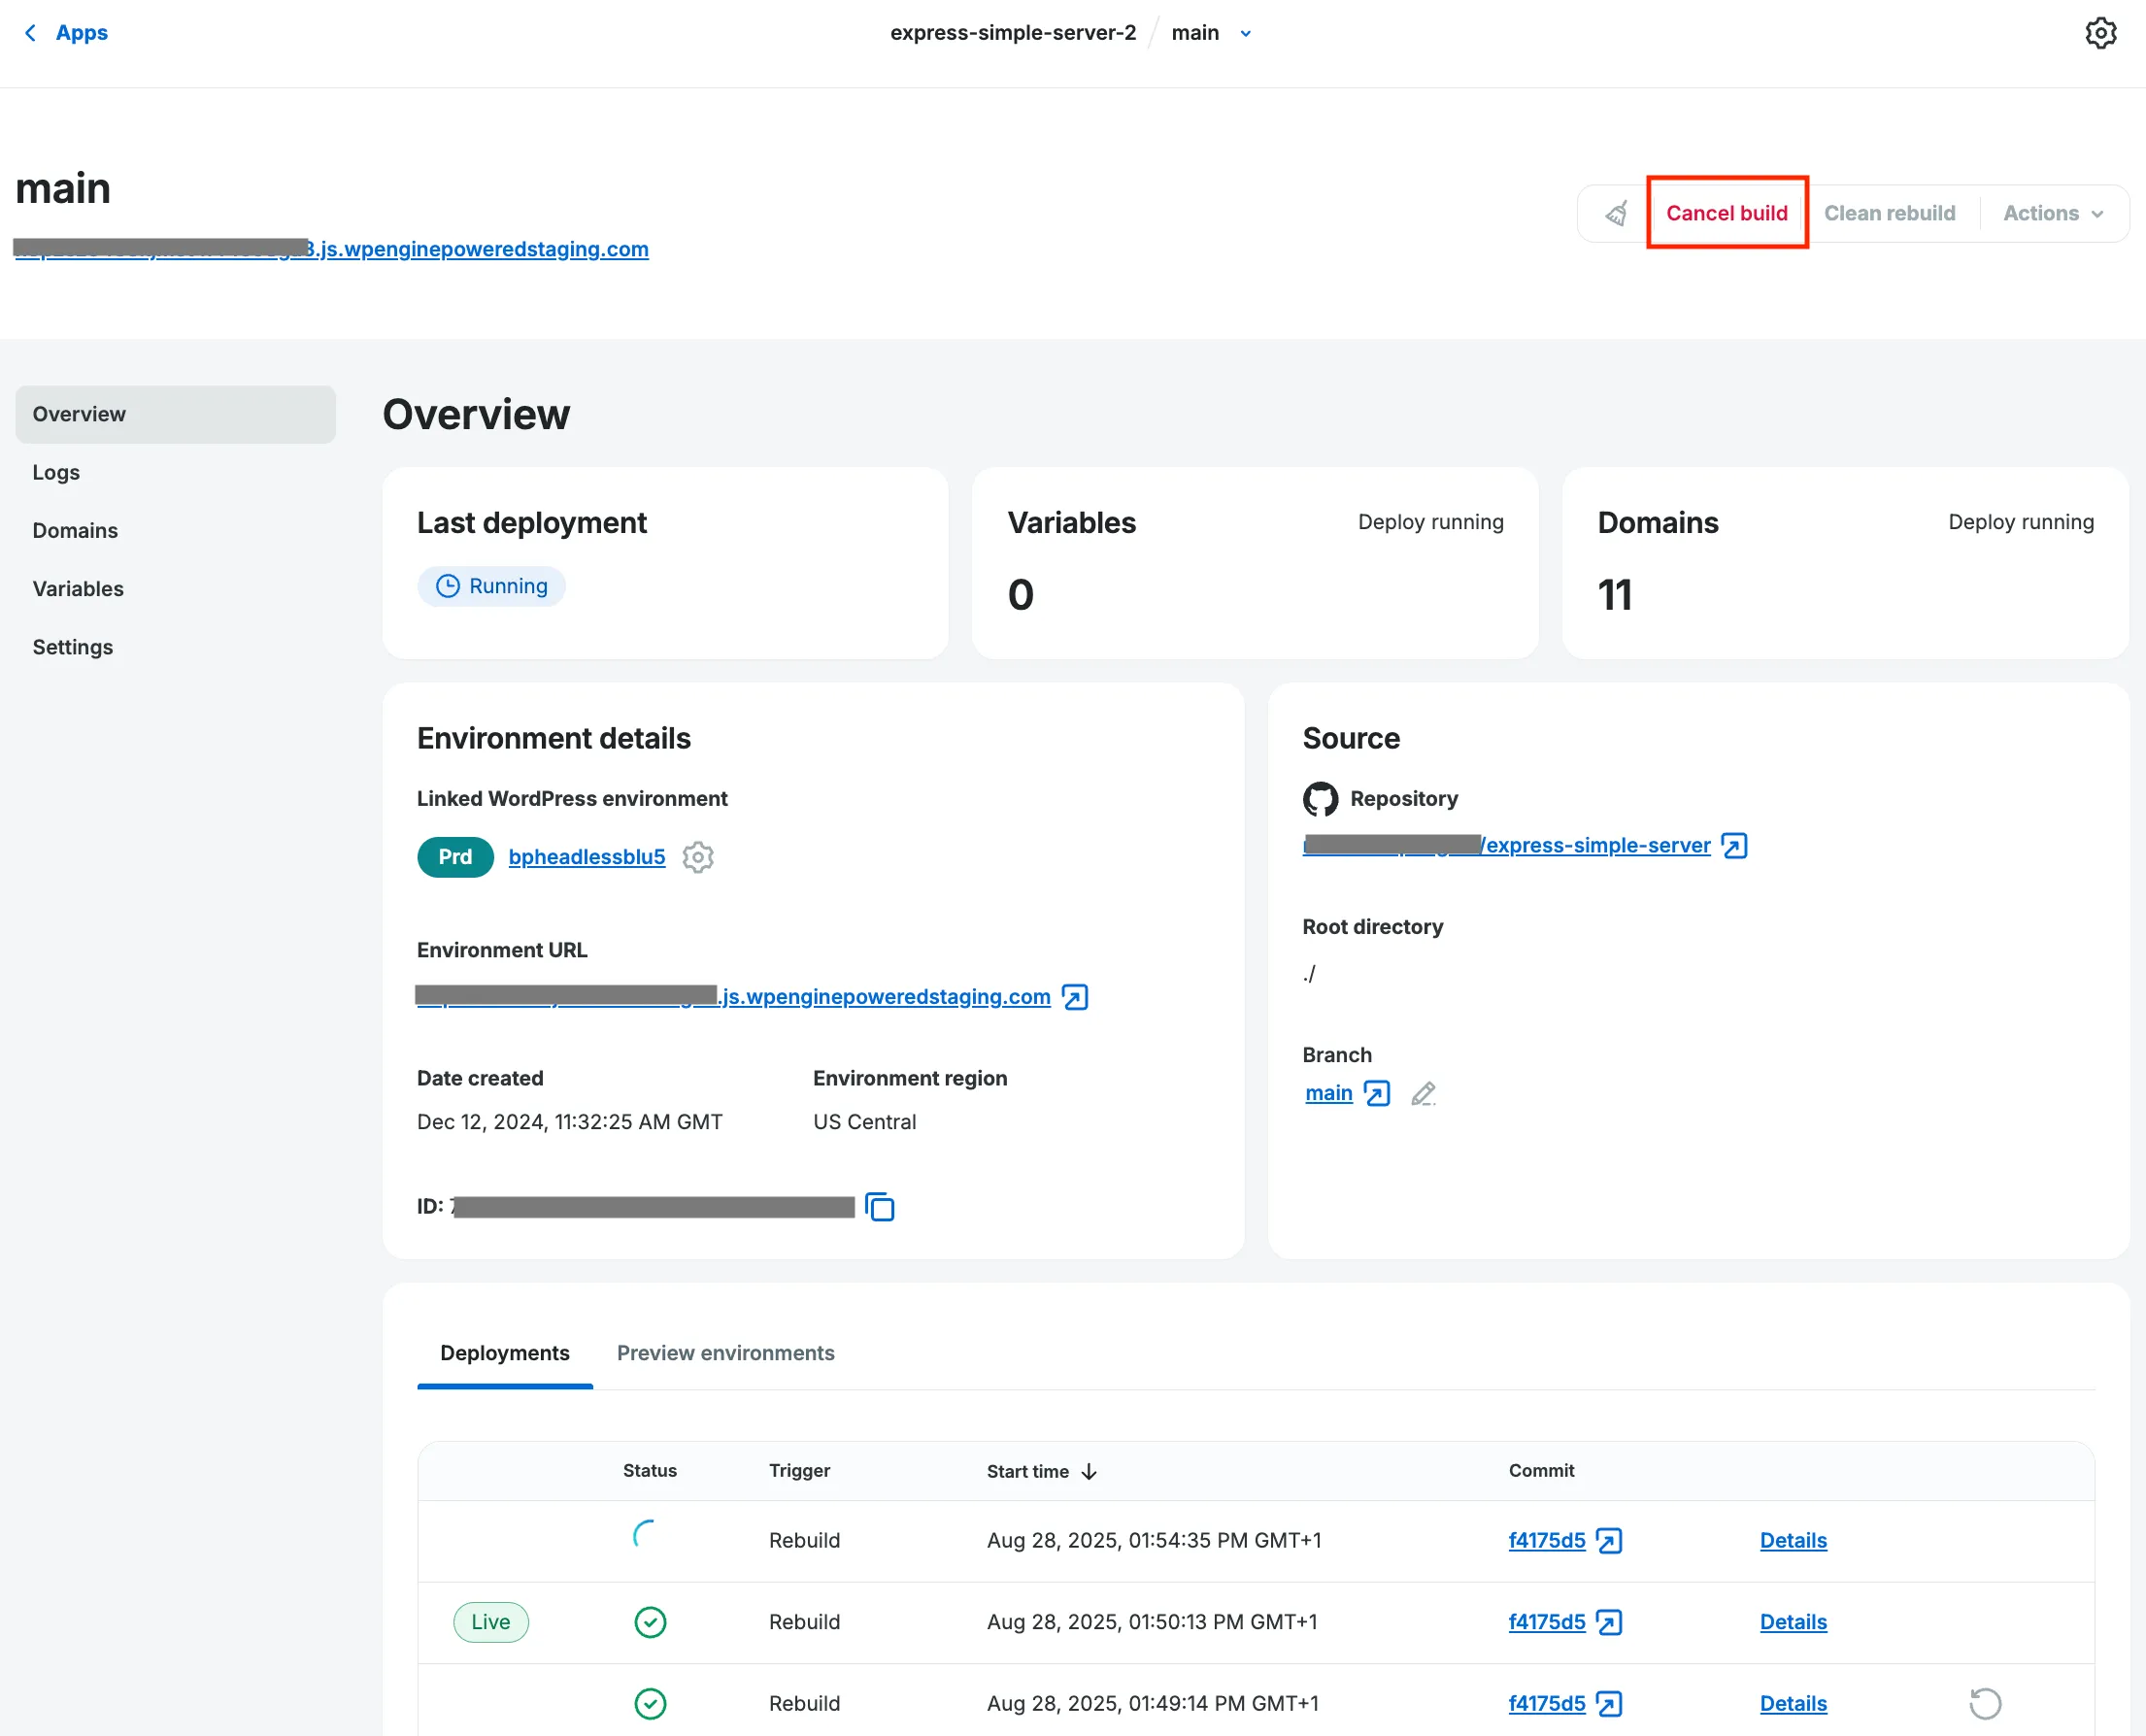Edit branch using the pencil icon

click(1423, 1094)
